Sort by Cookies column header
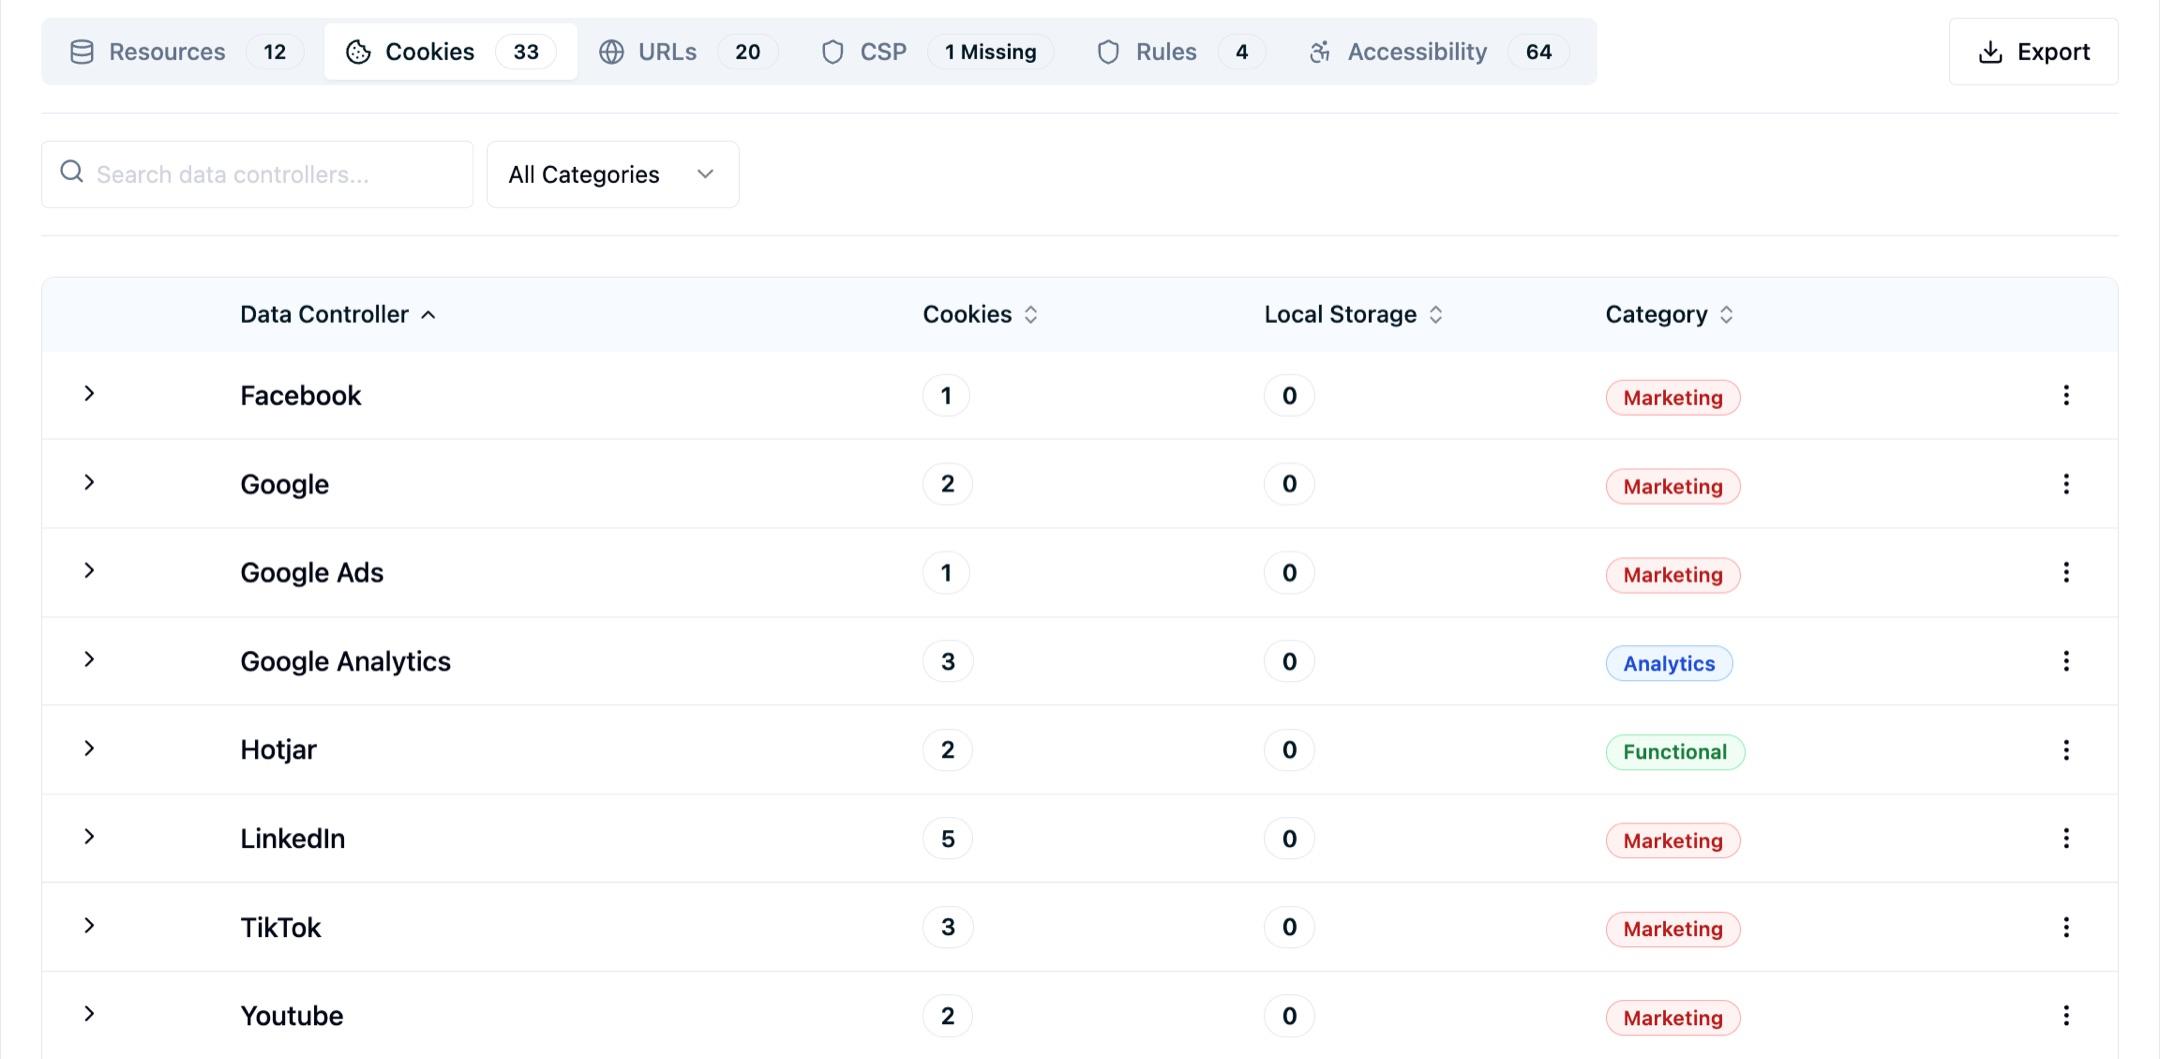Viewport: 2160px width, 1059px height. 980,314
